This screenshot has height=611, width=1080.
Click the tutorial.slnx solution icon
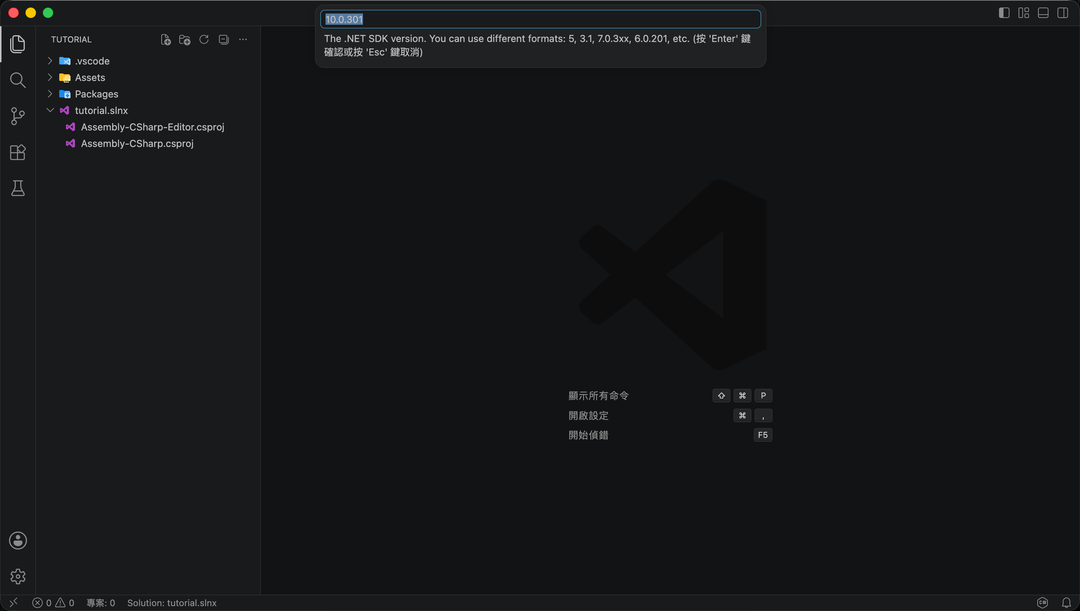click(x=65, y=110)
